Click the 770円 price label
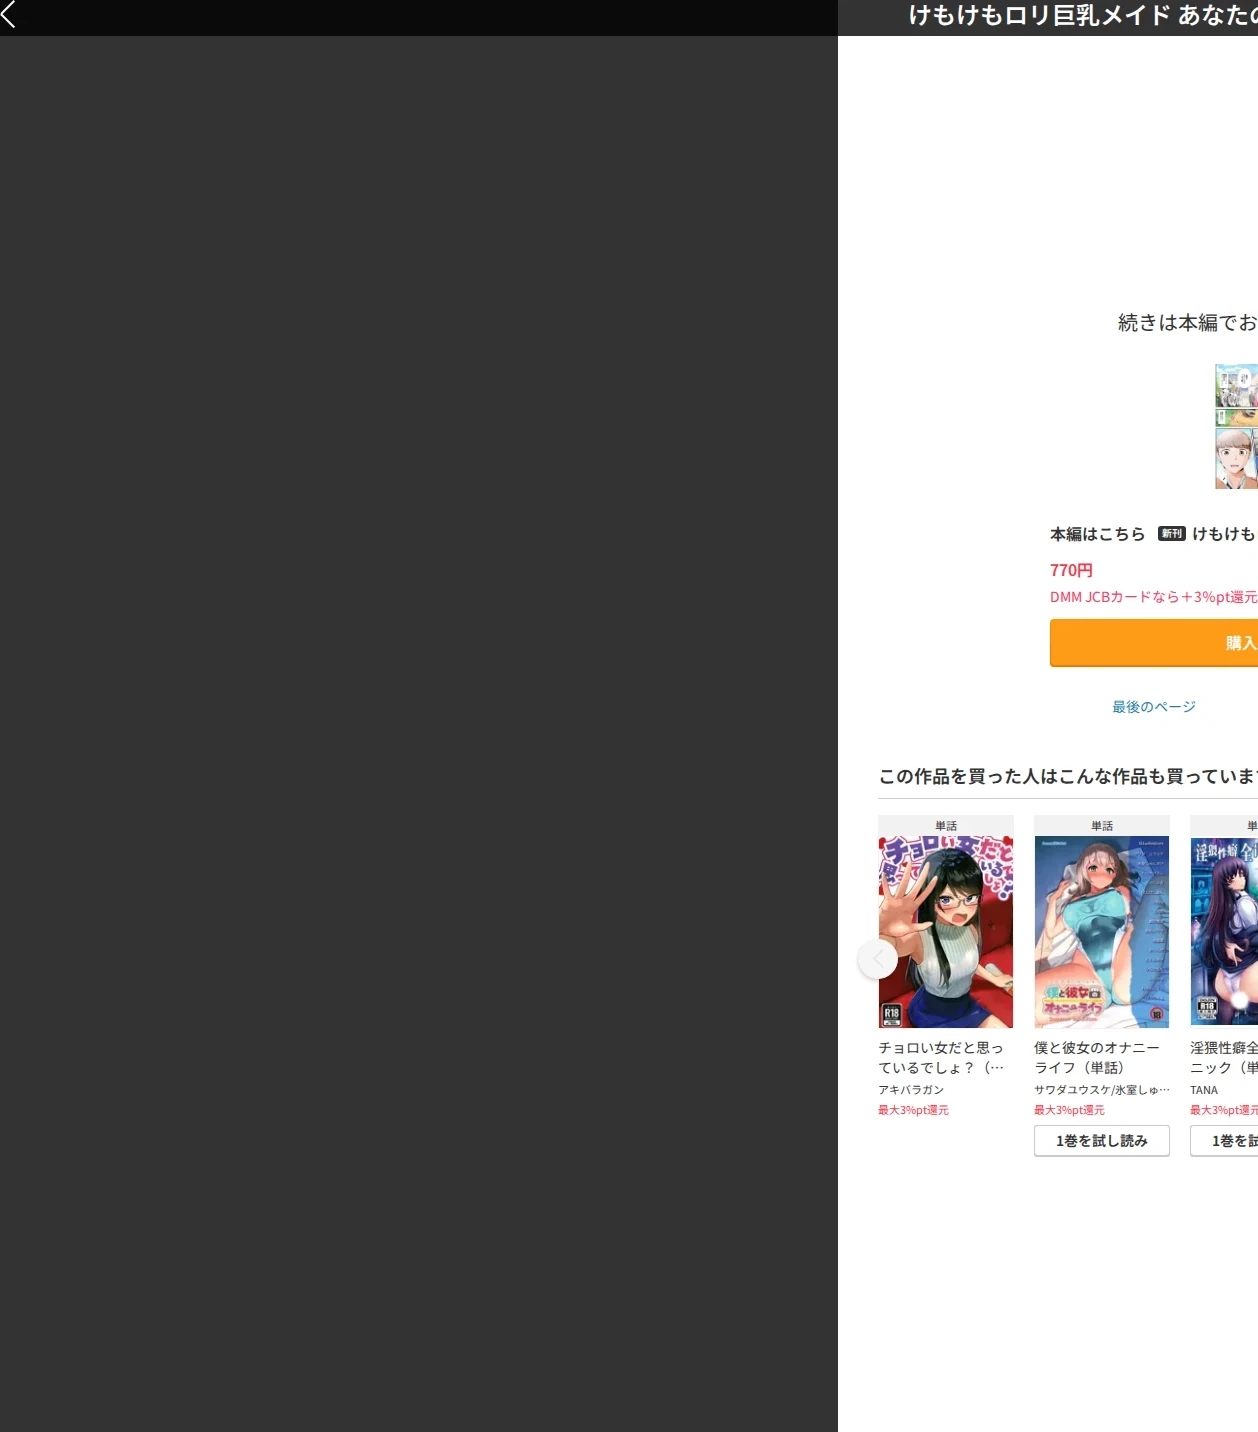Screen dimensions: 1258x1432 (x=1071, y=570)
